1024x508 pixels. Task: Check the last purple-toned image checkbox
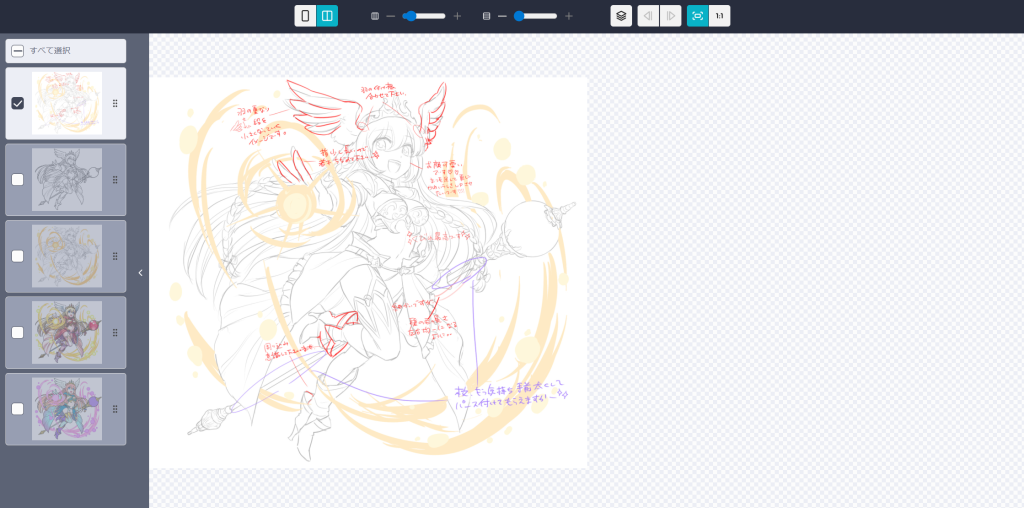[18, 409]
